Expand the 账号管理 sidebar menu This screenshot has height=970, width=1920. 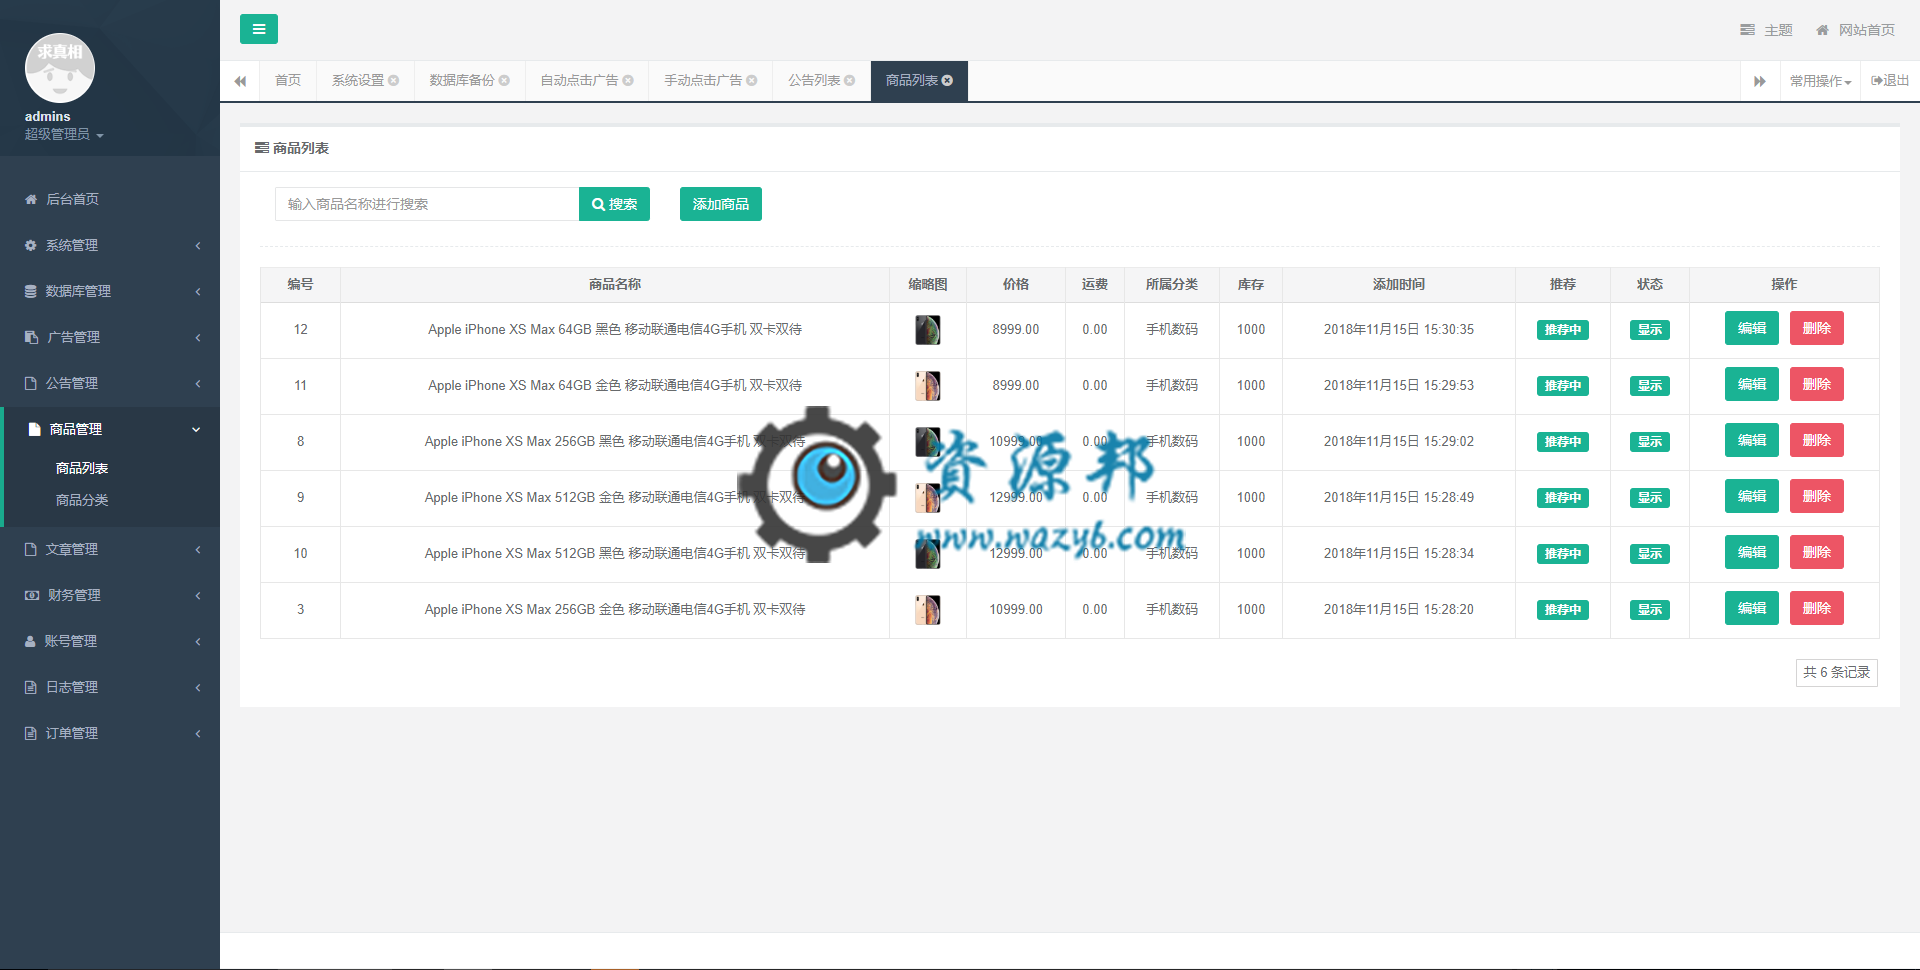point(110,641)
